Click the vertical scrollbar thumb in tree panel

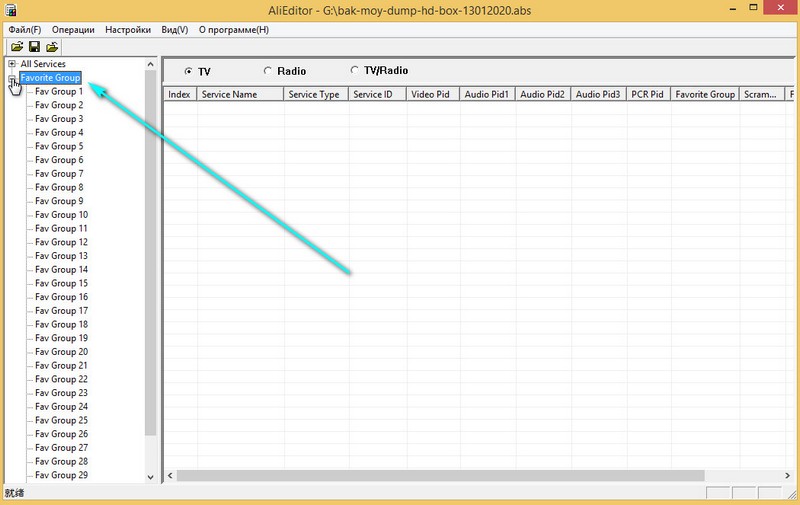[151, 253]
